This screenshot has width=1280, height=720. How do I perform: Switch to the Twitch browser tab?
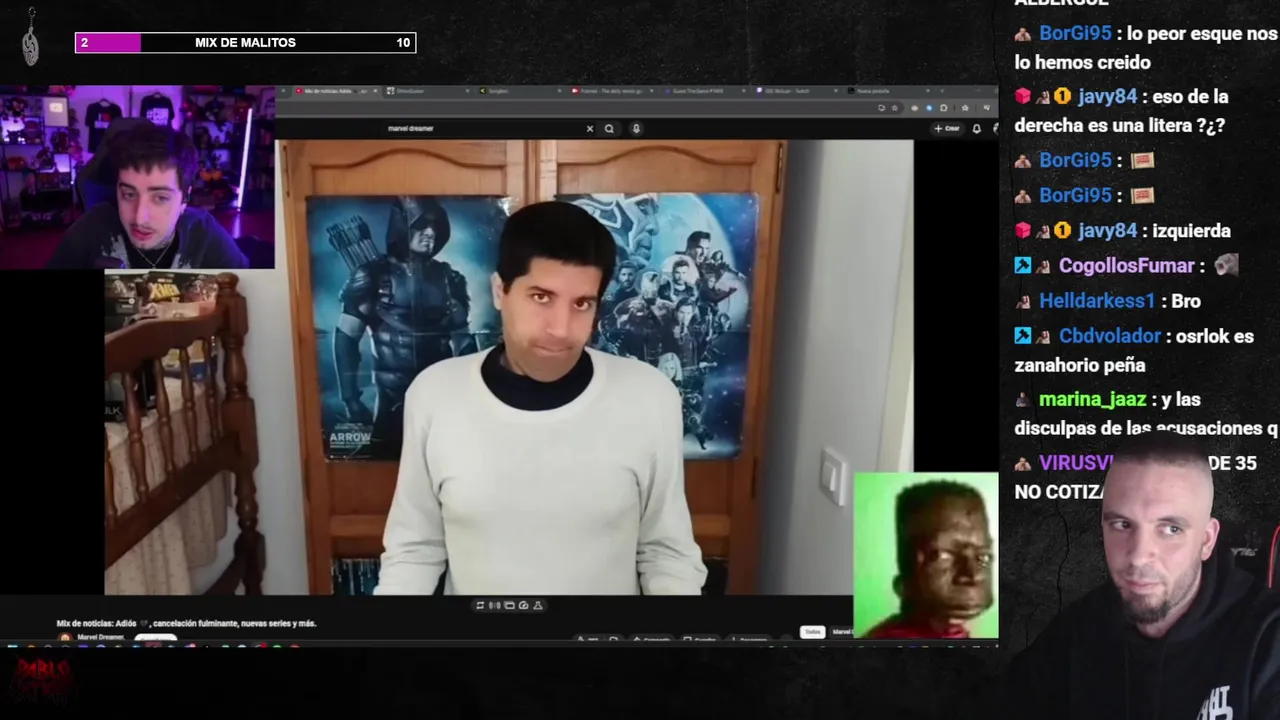pos(797,91)
